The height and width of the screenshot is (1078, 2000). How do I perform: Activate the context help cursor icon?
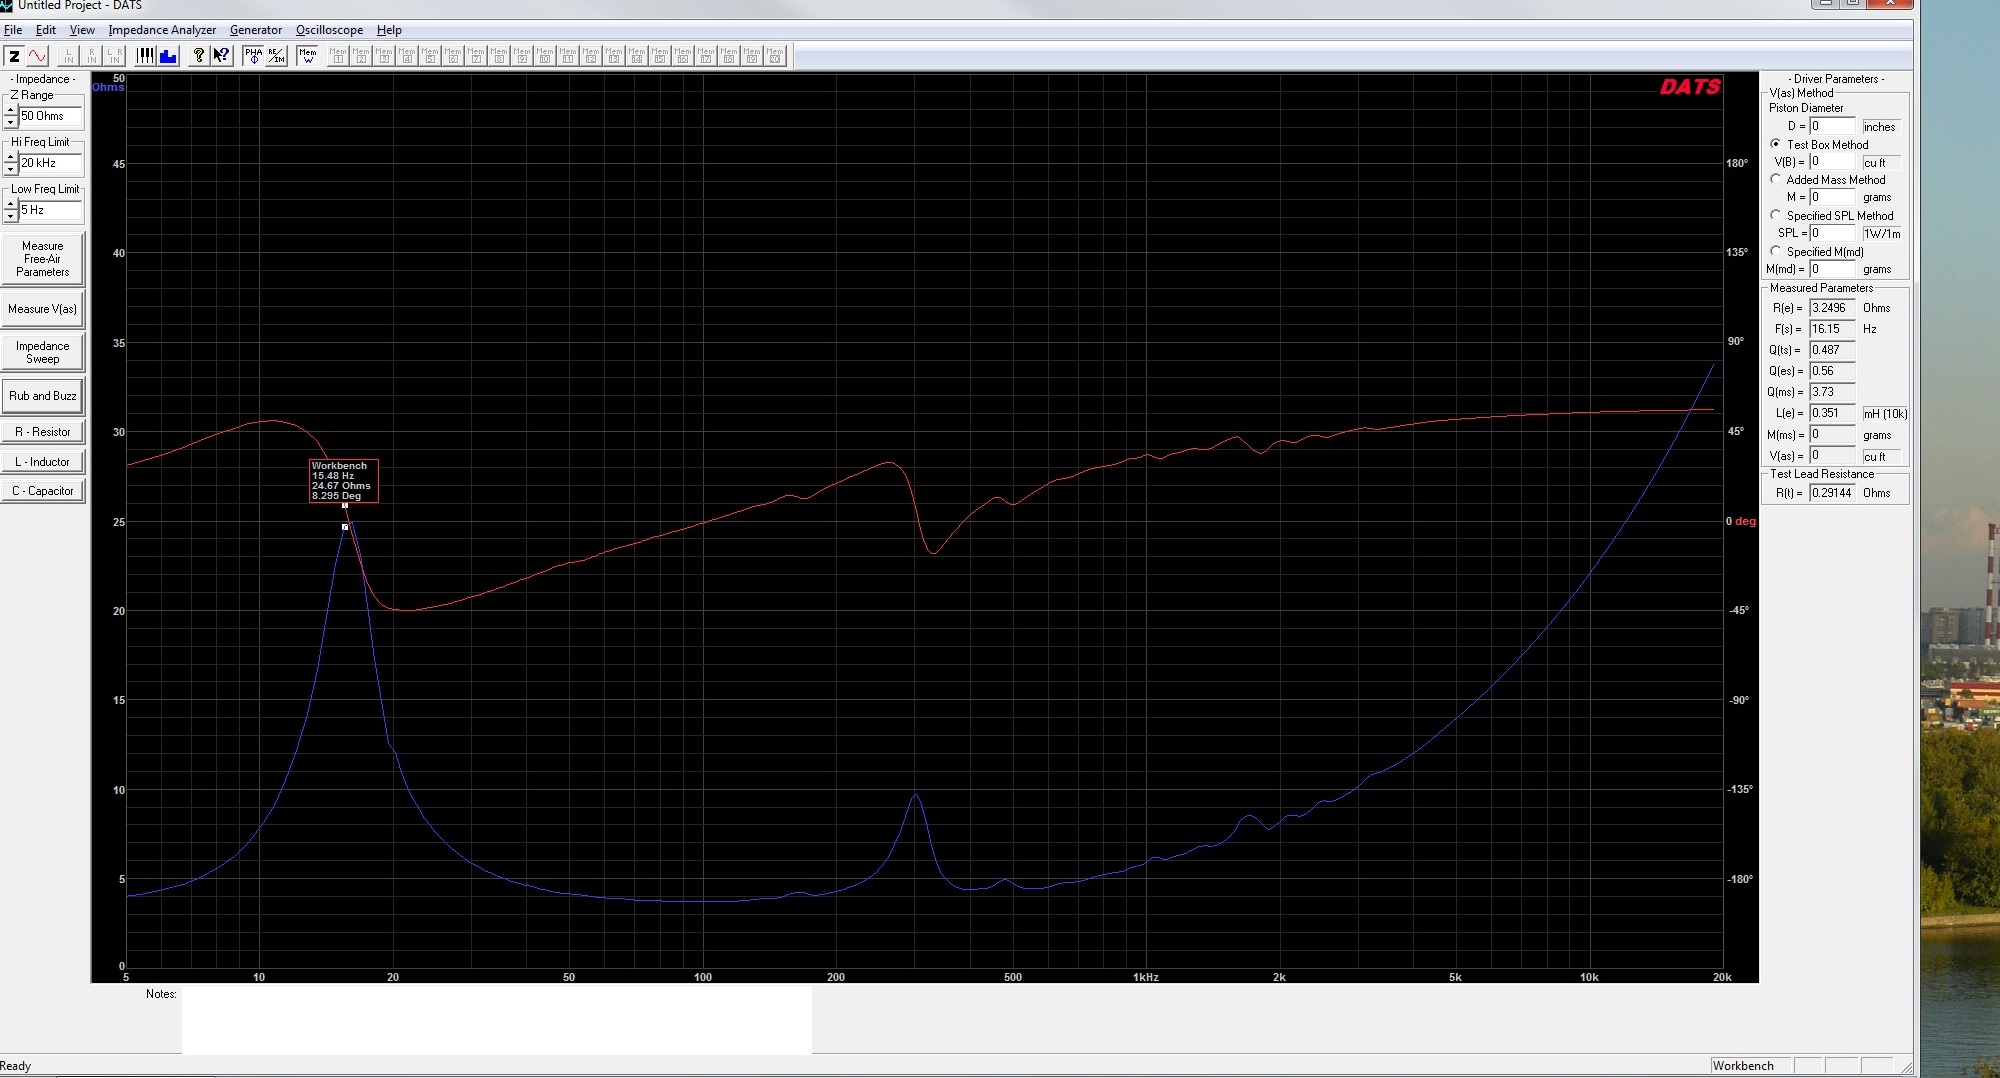tap(221, 56)
